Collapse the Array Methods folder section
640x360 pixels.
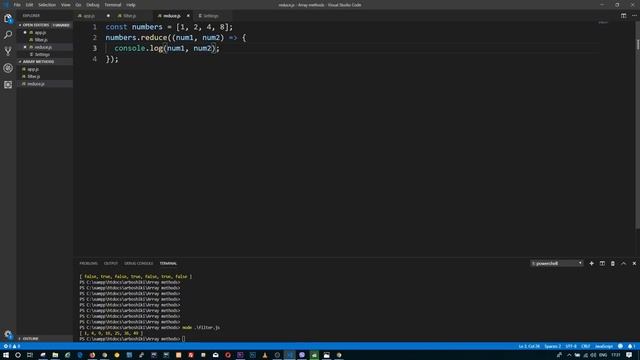pyautogui.click(x=45, y=62)
